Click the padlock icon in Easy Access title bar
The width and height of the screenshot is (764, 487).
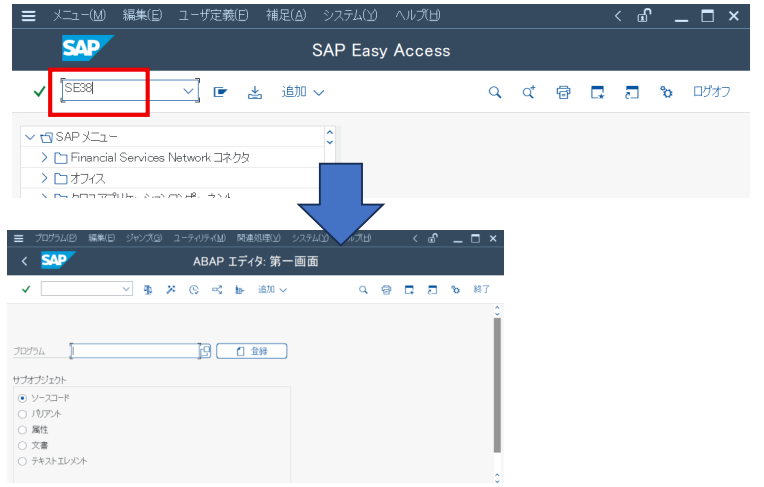[x=644, y=16]
